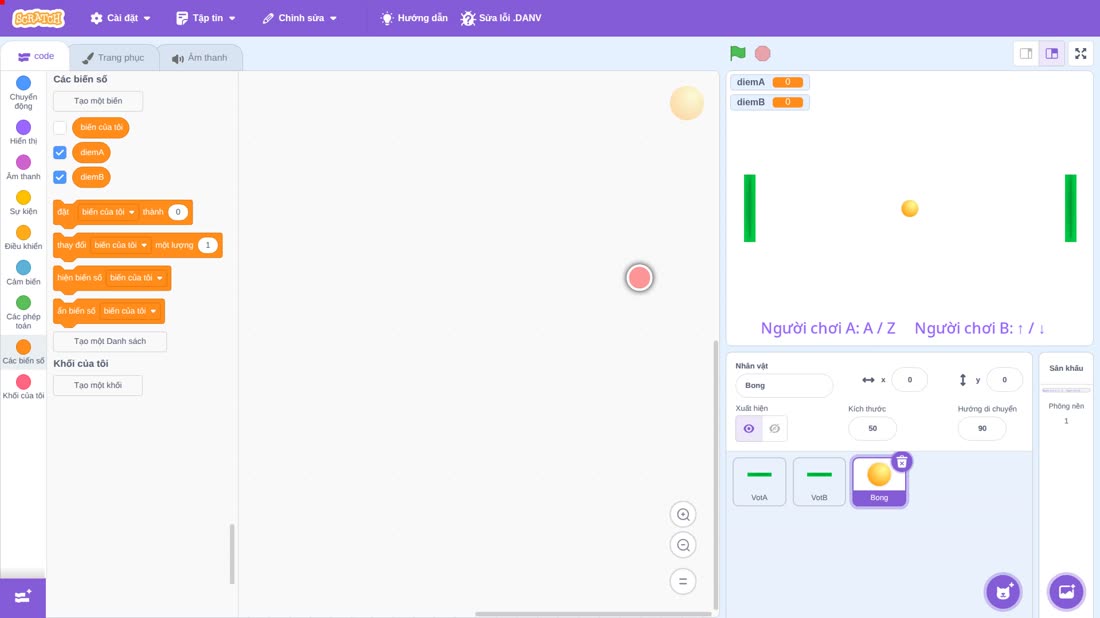Open the add extension button
The image size is (1100, 618).
click(22, 597)
